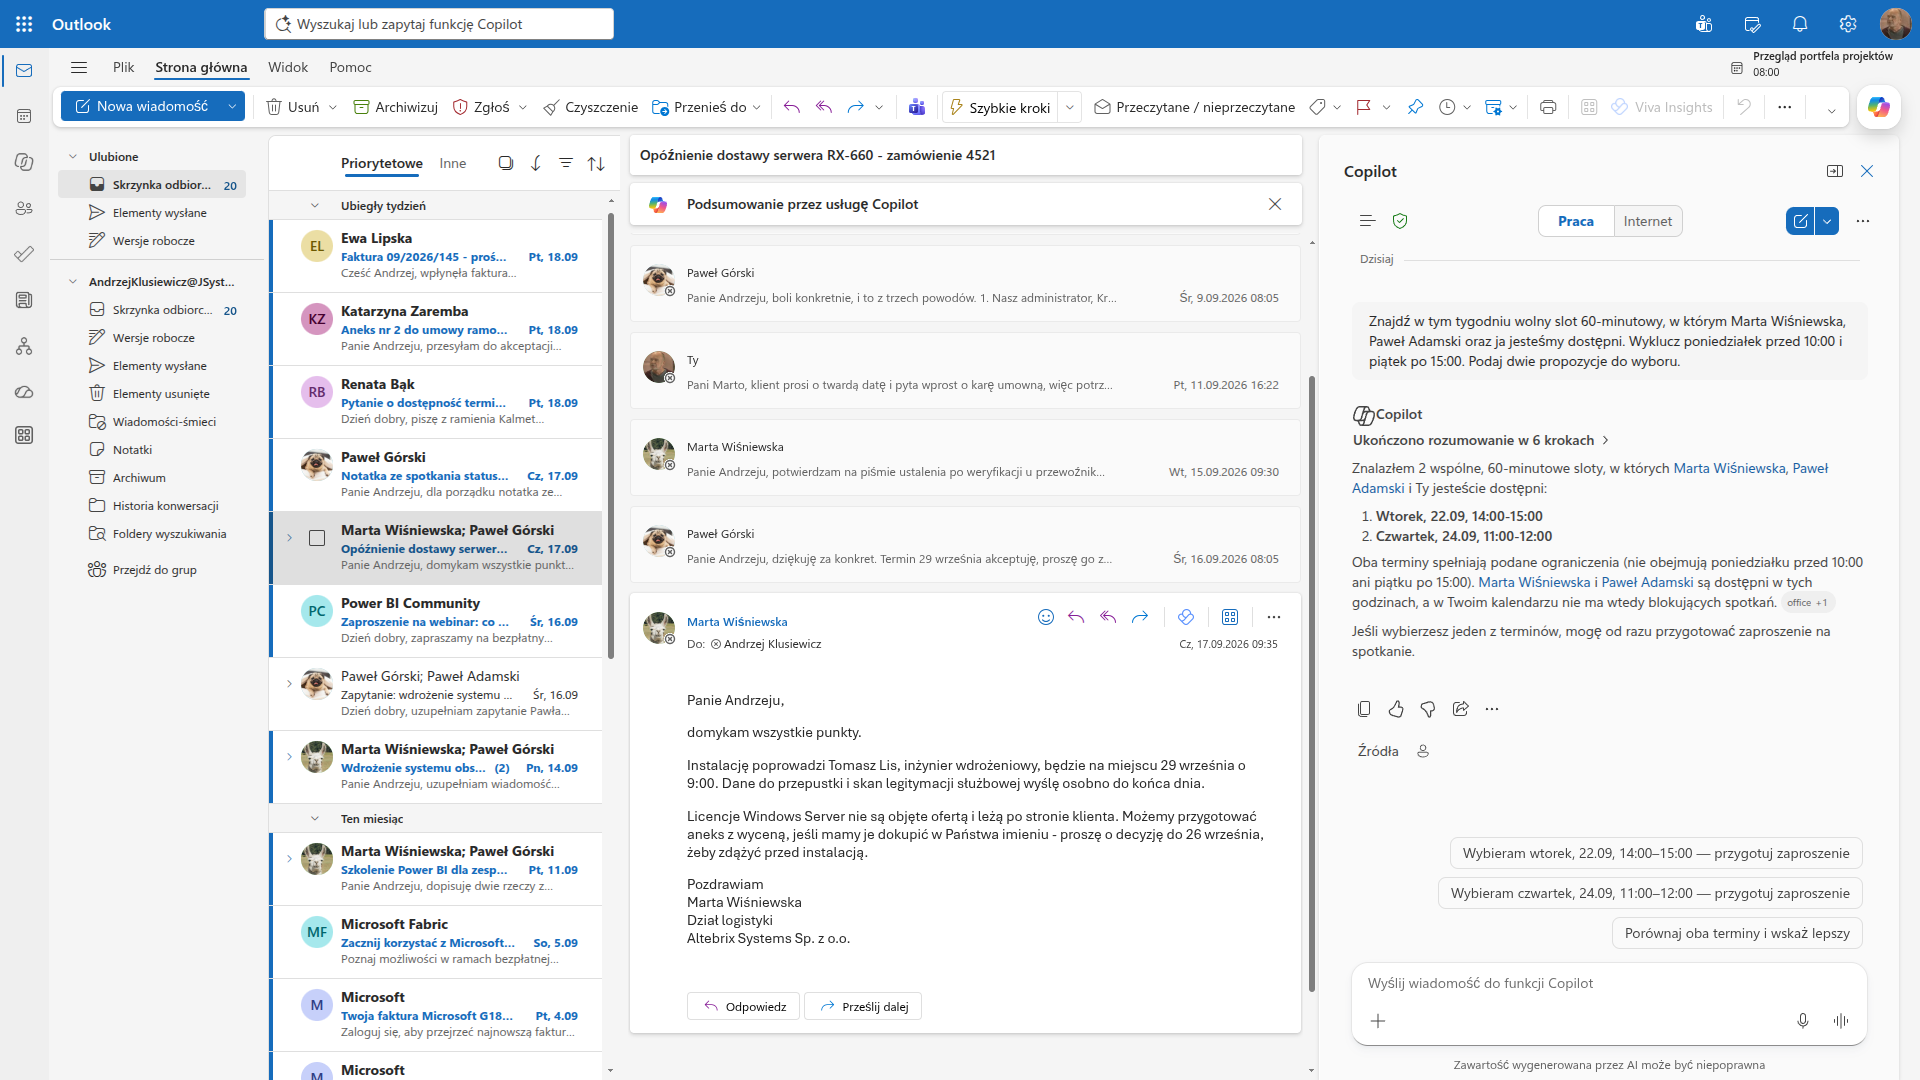
Task: Click the reading pane scrollbar
Action: (1312, 682)
